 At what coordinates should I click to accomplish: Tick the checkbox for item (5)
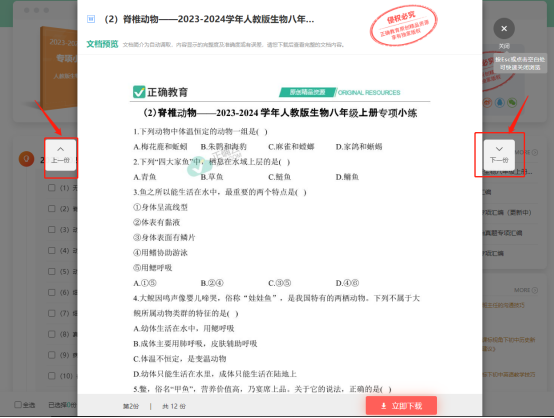(x=52, y=271)
